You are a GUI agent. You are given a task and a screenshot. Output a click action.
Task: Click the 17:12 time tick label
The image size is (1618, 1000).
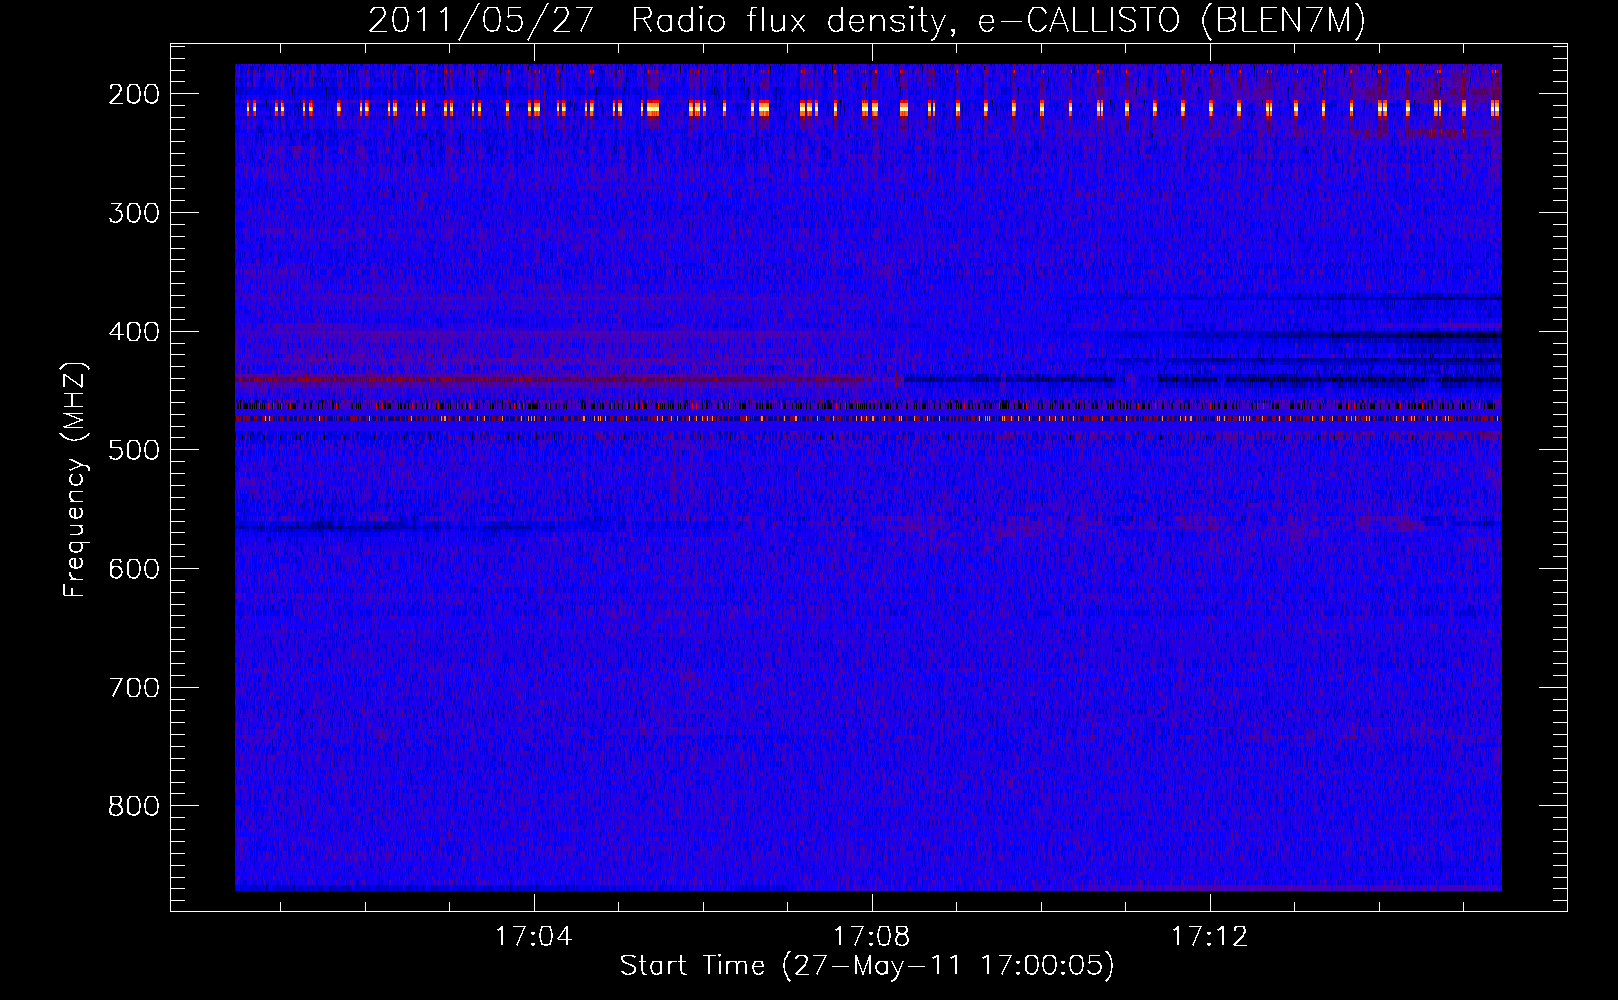tap(1210, 937)
